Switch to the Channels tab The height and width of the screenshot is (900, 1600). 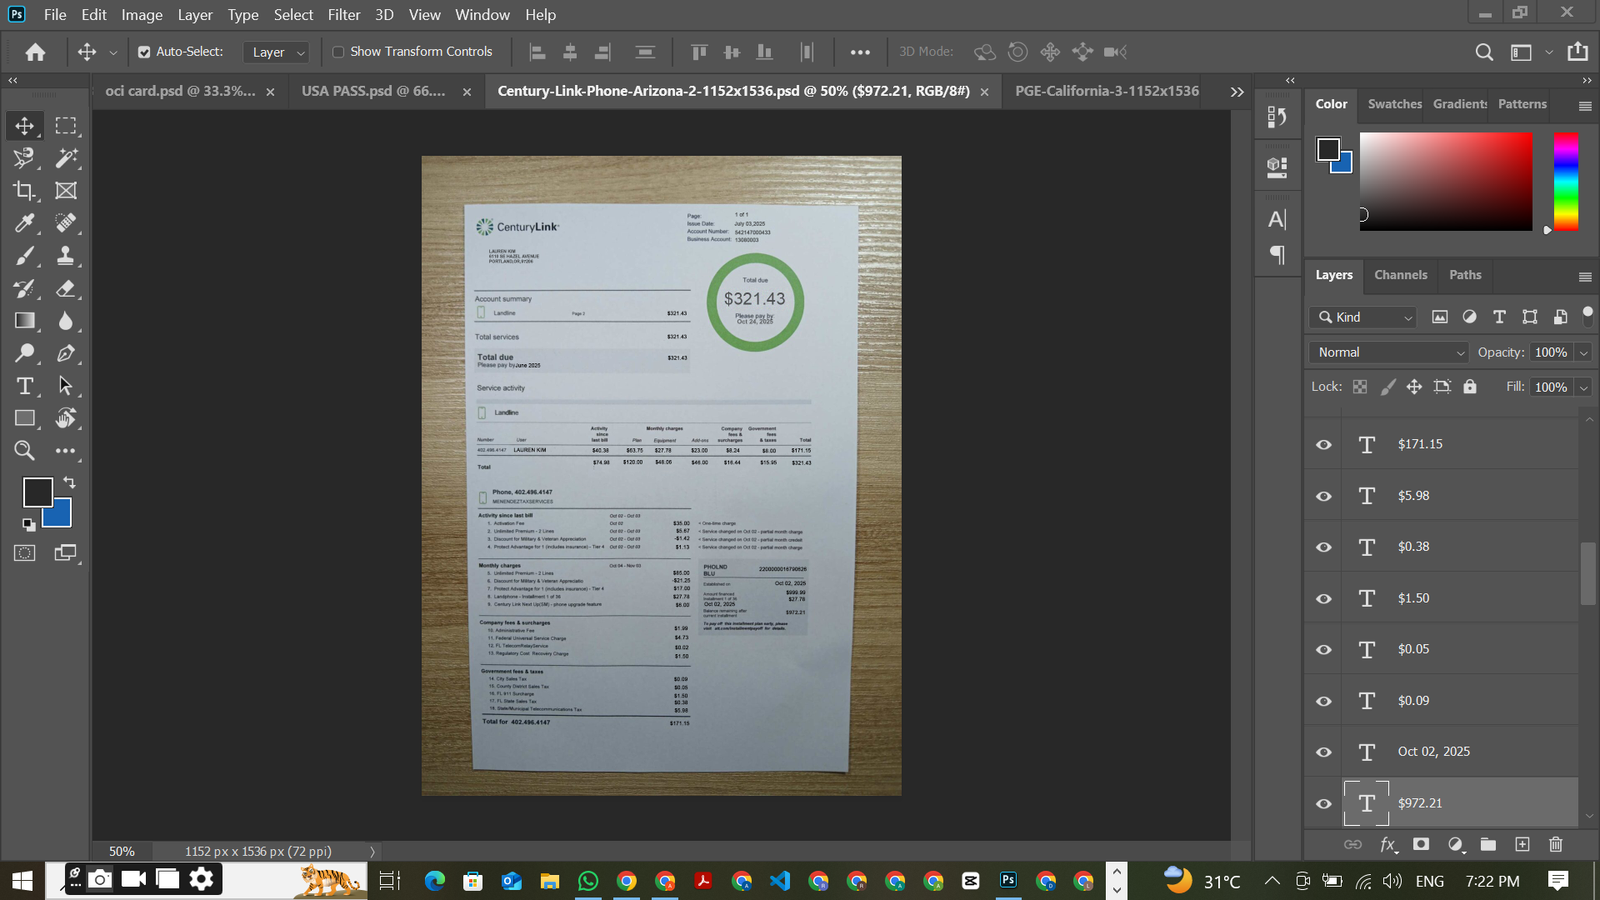point(1400,275)
